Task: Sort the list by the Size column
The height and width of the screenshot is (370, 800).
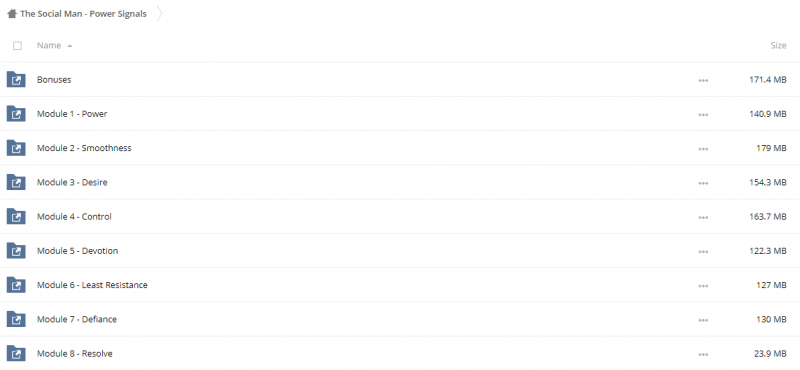Action: click(778, 45)
